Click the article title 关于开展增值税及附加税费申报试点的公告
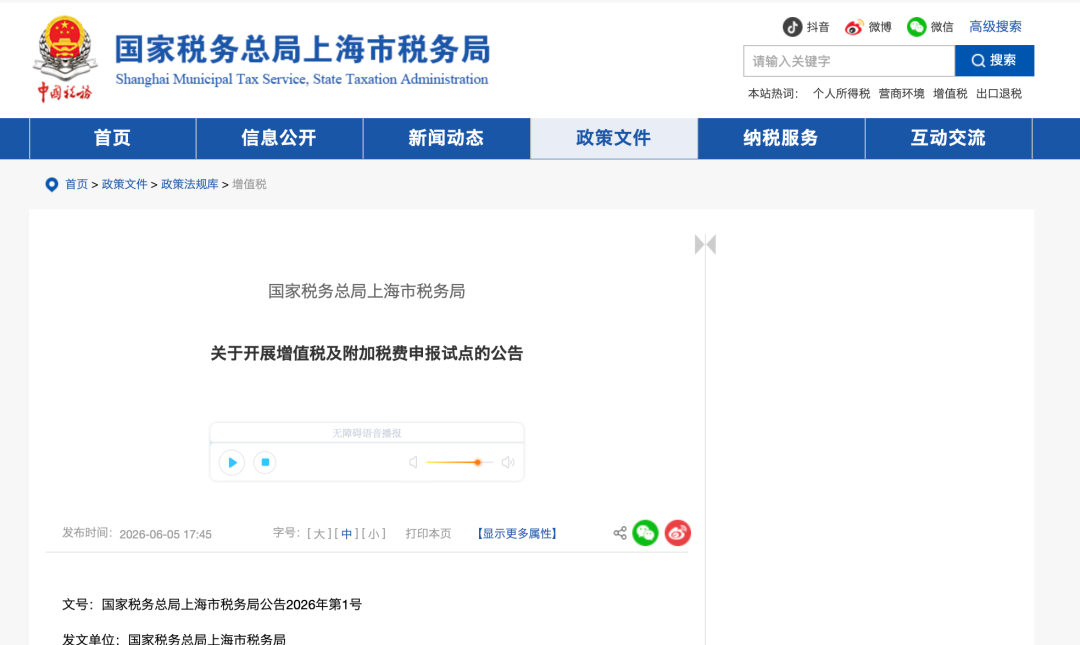 pyautogui.click(x=366, y=354)
